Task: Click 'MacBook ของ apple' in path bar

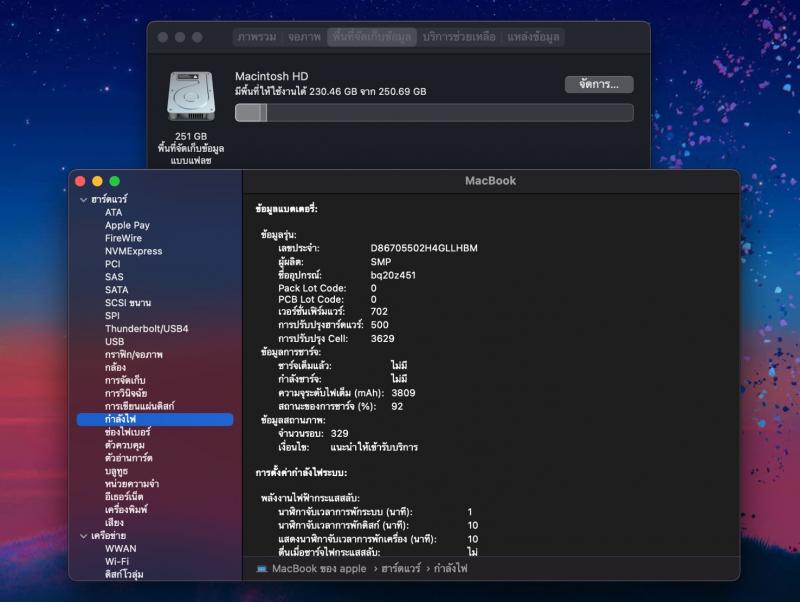Action: [x=319, y=568]
